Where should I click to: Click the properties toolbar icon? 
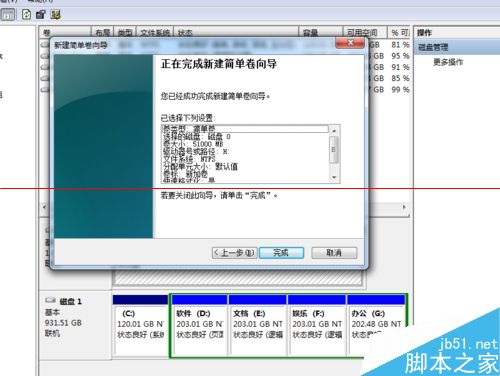pos(41,14)
